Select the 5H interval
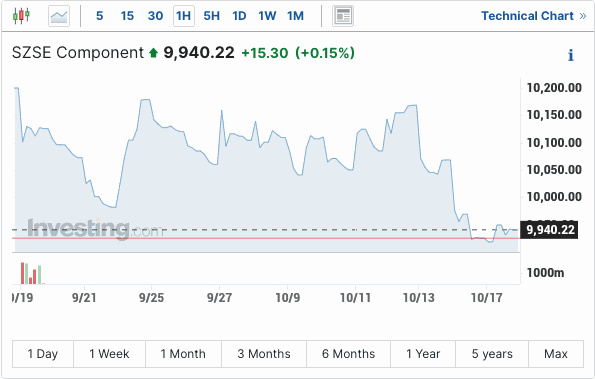Viewport: 595px width, 379px height. [211, 16]
